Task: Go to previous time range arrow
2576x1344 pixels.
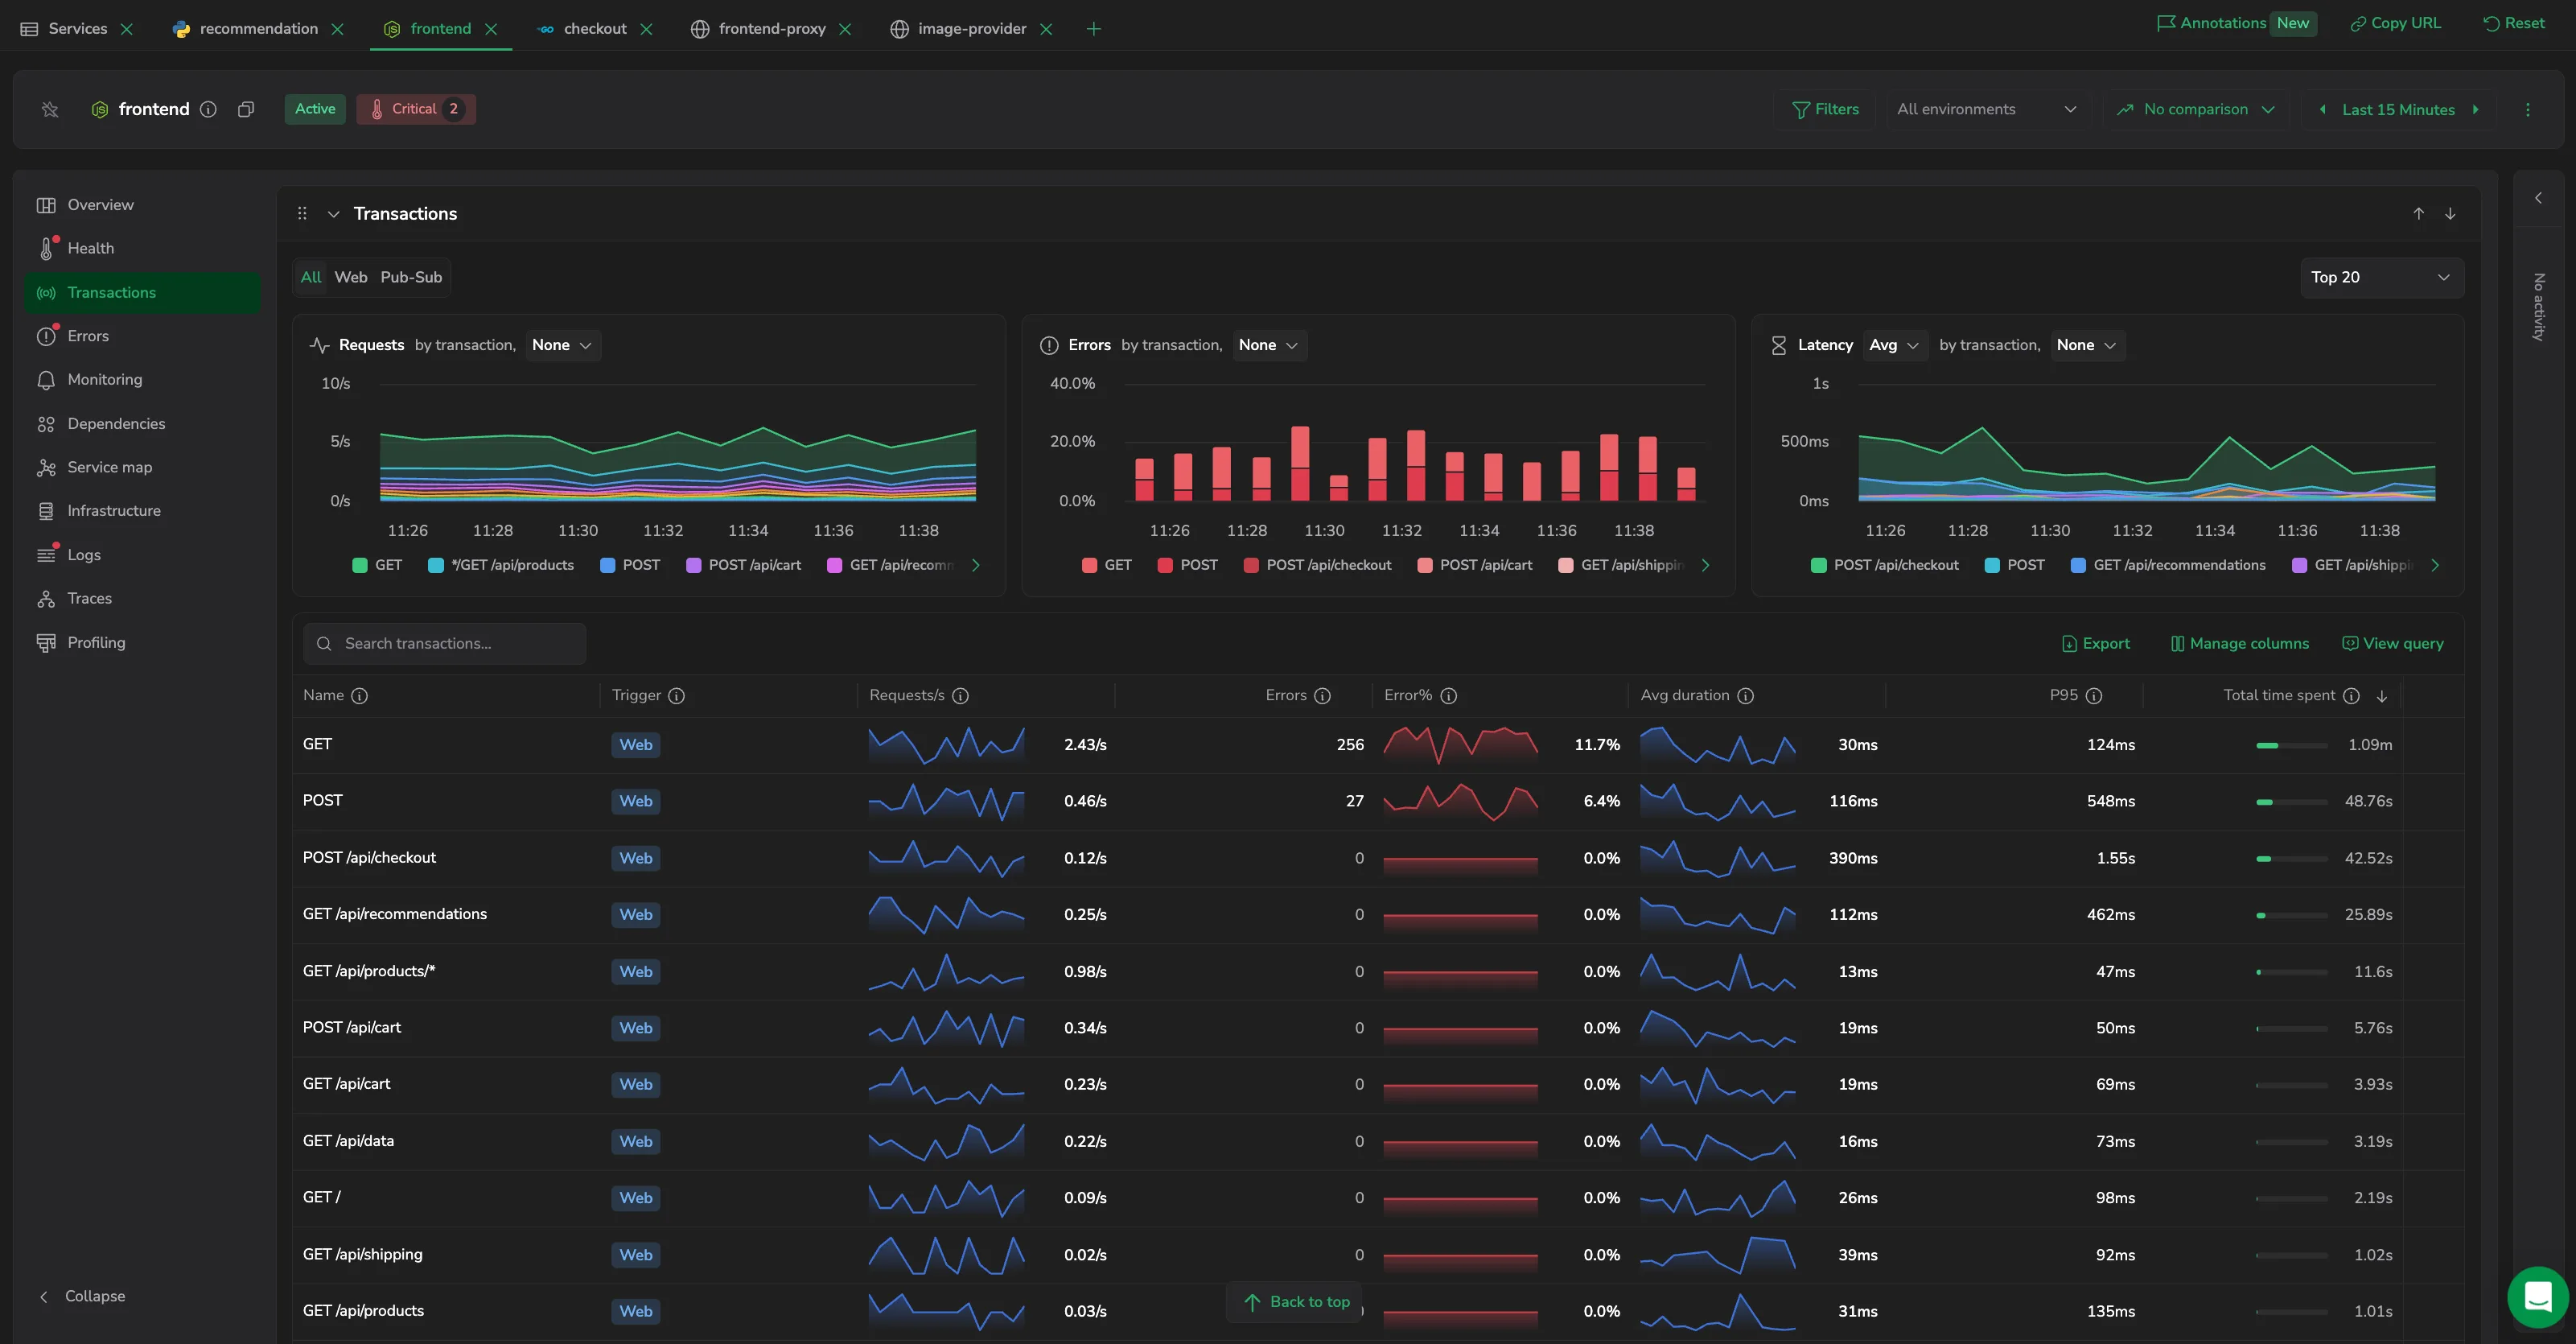Action: (2322, 109)
